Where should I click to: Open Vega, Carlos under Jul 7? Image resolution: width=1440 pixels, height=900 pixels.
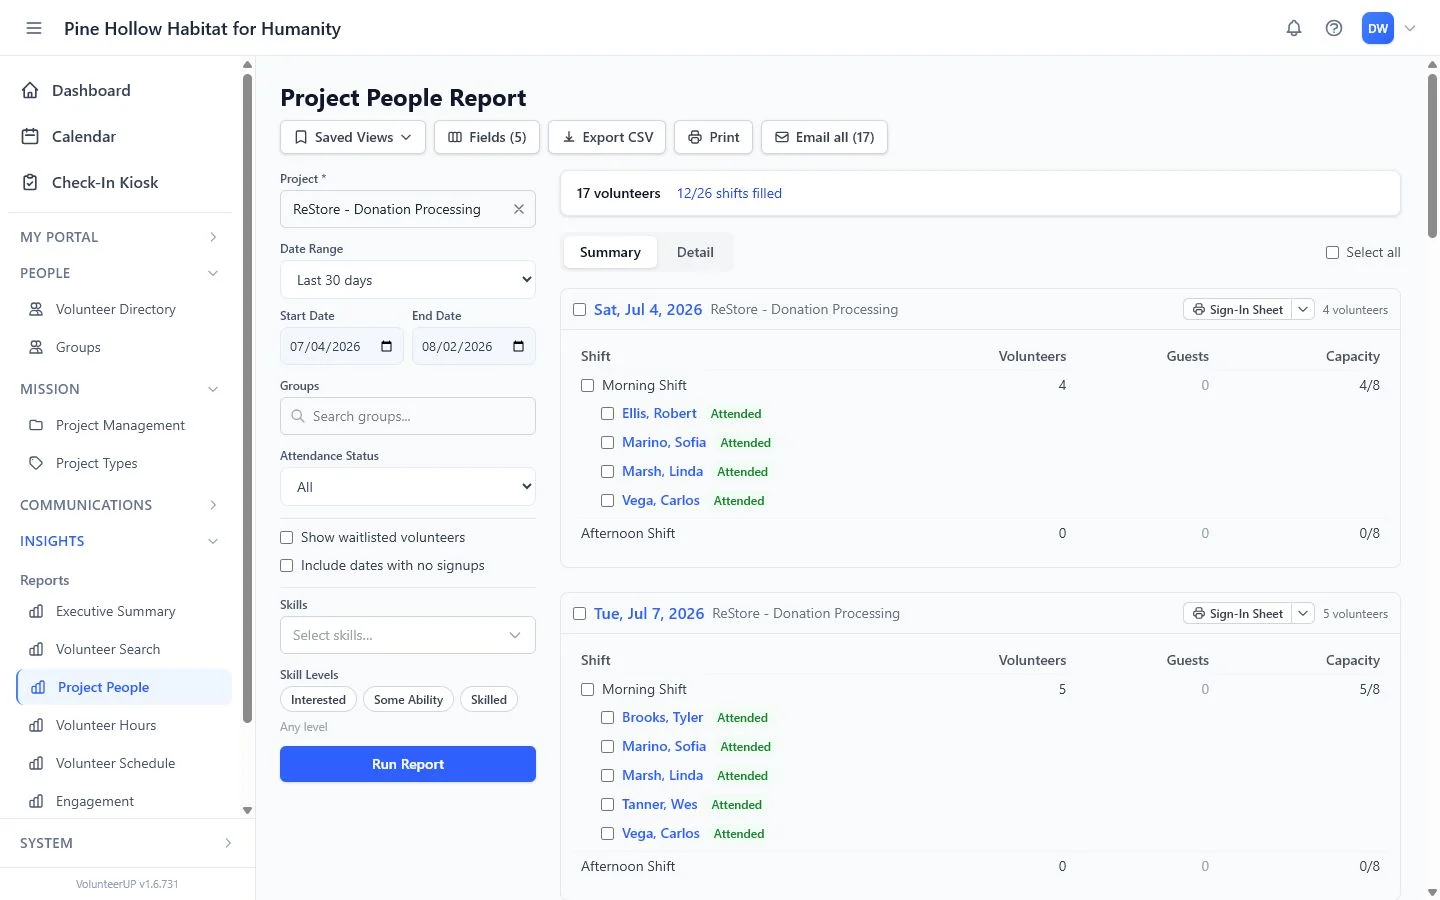[661, 833]
